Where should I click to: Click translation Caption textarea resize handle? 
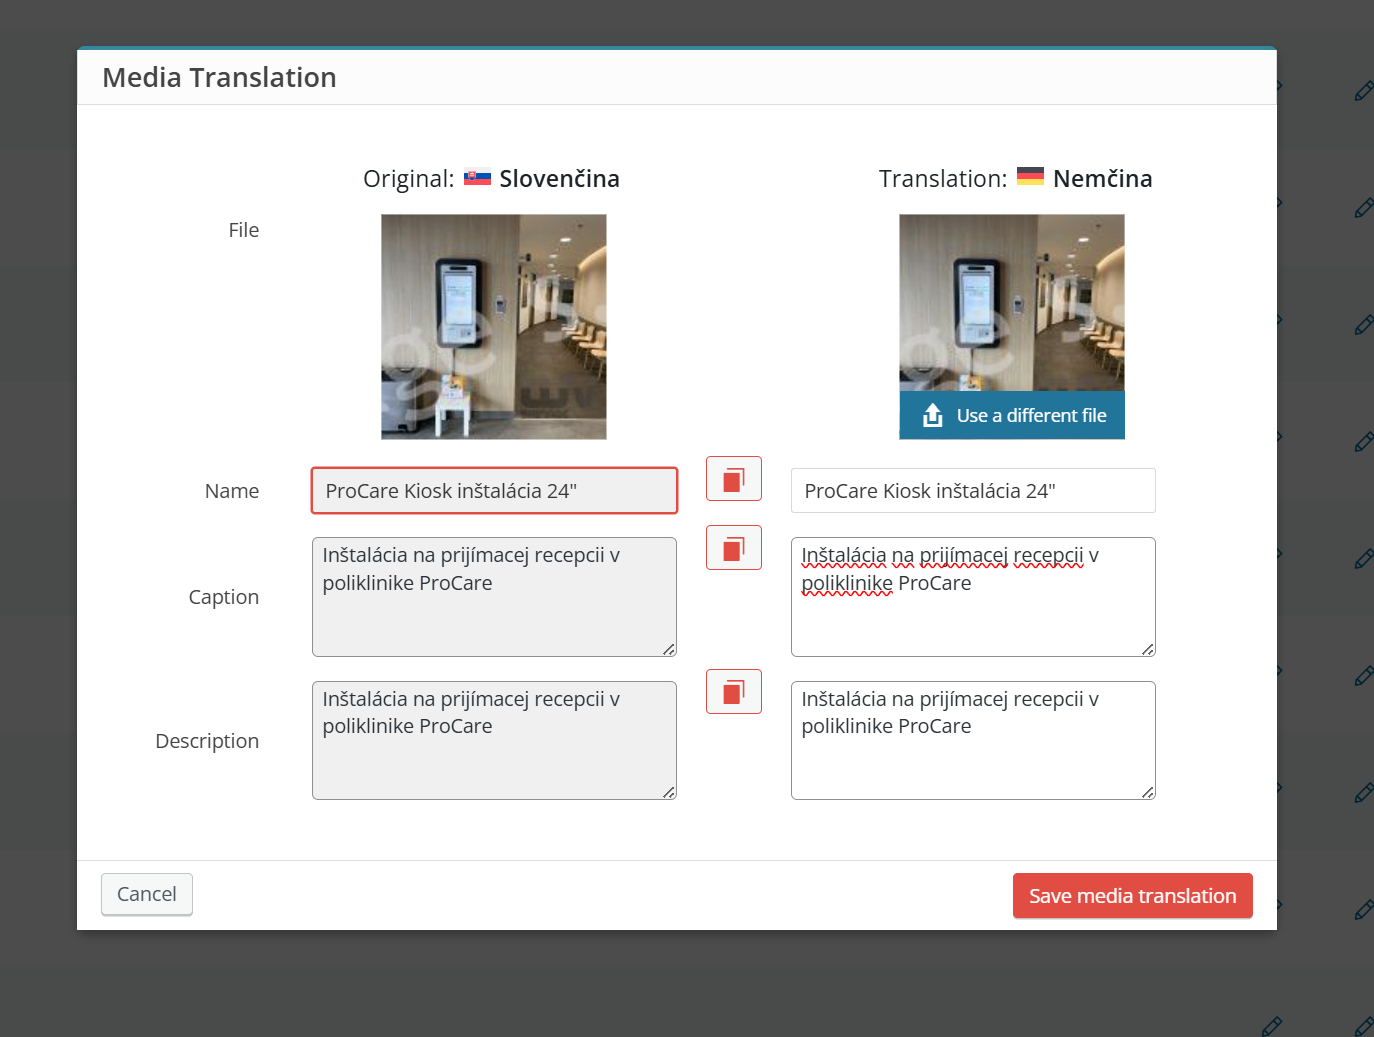(1148, 649)
